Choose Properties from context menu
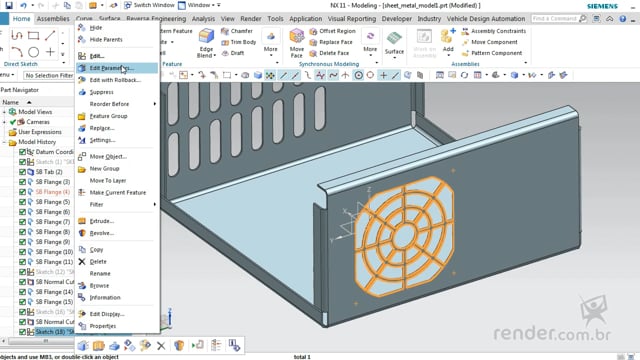The image size is (640, 360). coord(117,326)
